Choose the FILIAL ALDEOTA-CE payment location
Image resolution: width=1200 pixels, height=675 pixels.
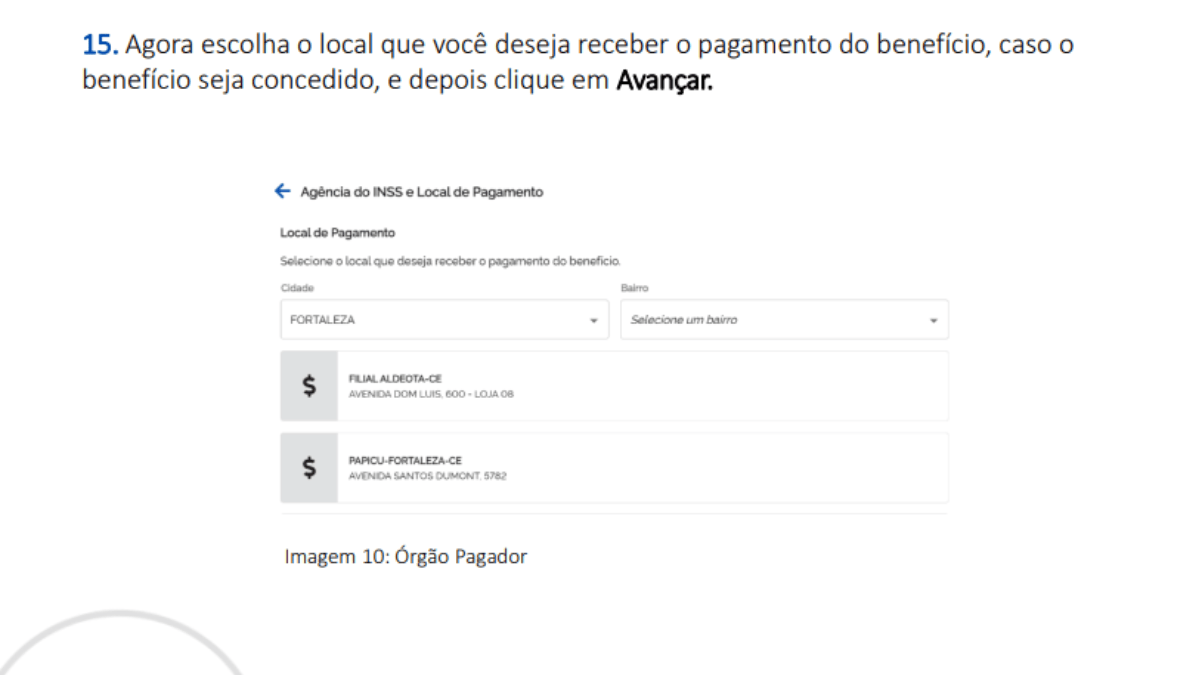coord(395,379)
